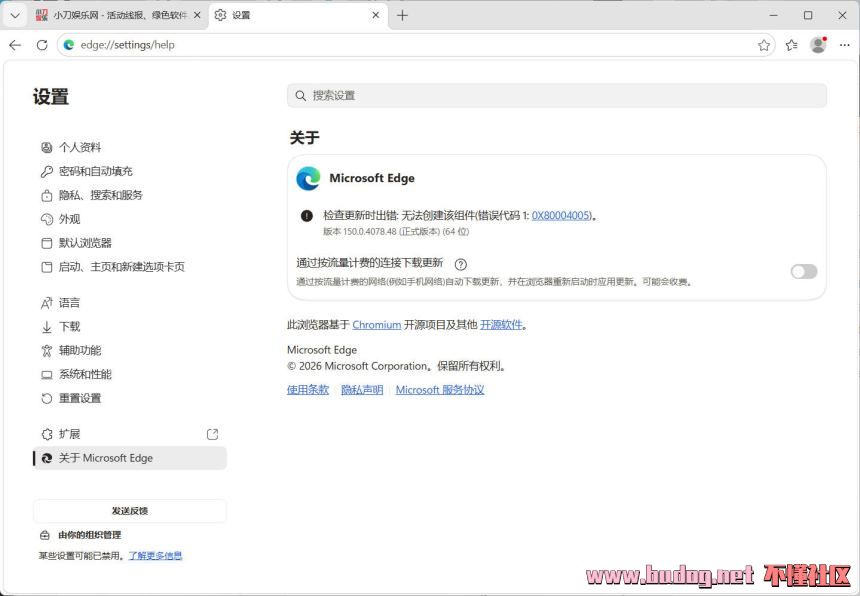Click the 关于 heading
This screenshot has height=596, width=860.
[304, 138]
